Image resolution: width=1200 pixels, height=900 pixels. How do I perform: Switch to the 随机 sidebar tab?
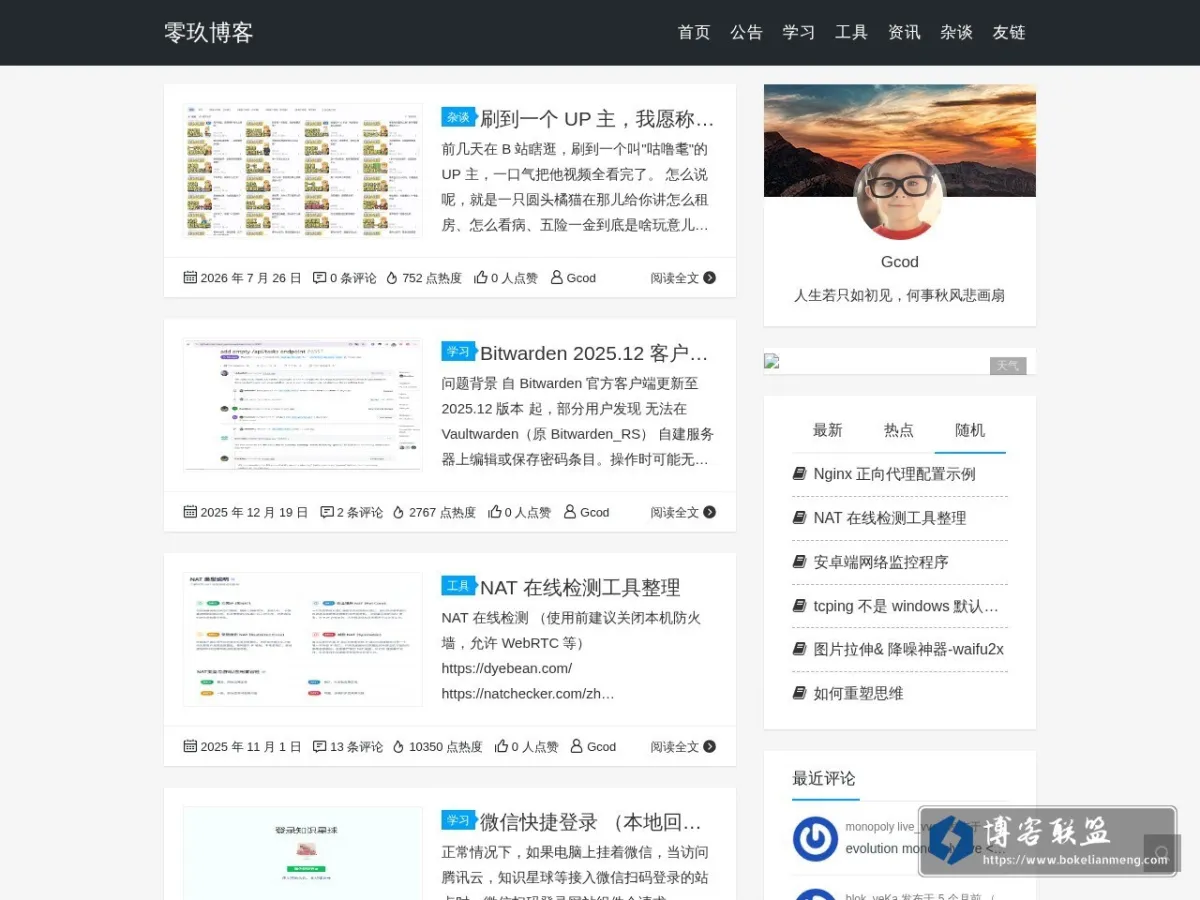click(x=970, y=430)
